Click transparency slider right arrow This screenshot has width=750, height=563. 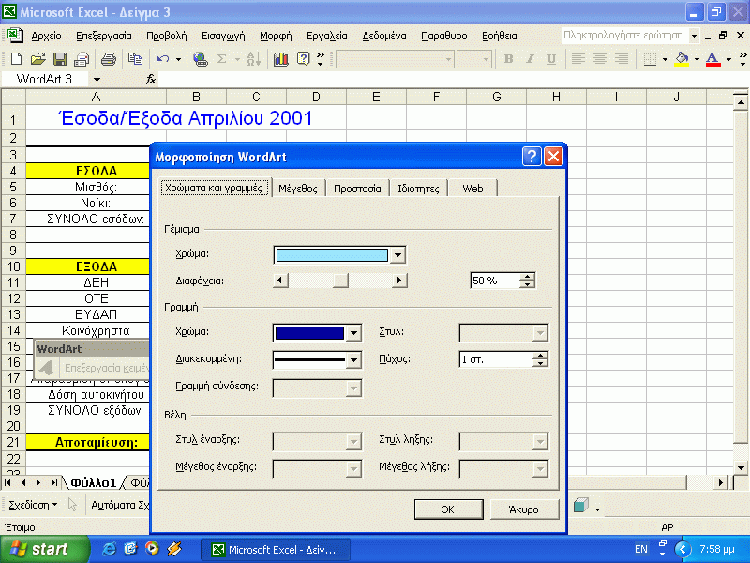(x=399, y=280)
